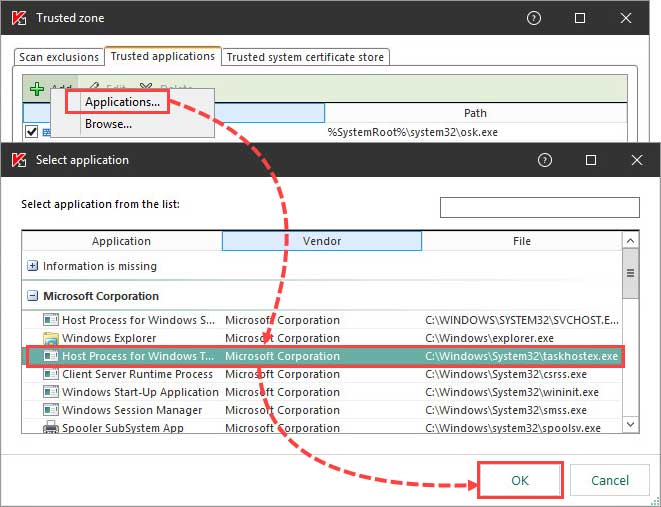This screenshot has height=507, width=661.
Task: Click Microsoft Corporation vendor in Windows Explorer row
Action: [282, 338]
